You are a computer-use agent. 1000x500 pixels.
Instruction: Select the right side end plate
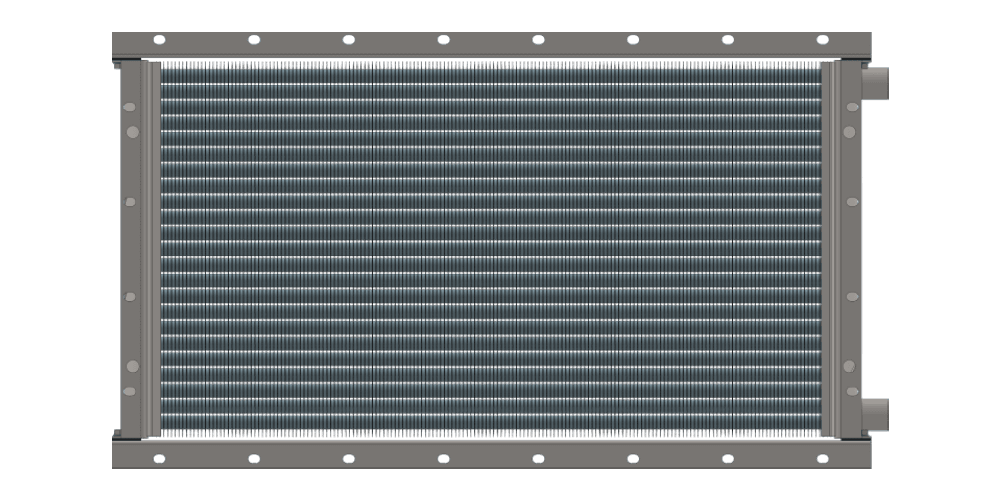click(850, 250)
